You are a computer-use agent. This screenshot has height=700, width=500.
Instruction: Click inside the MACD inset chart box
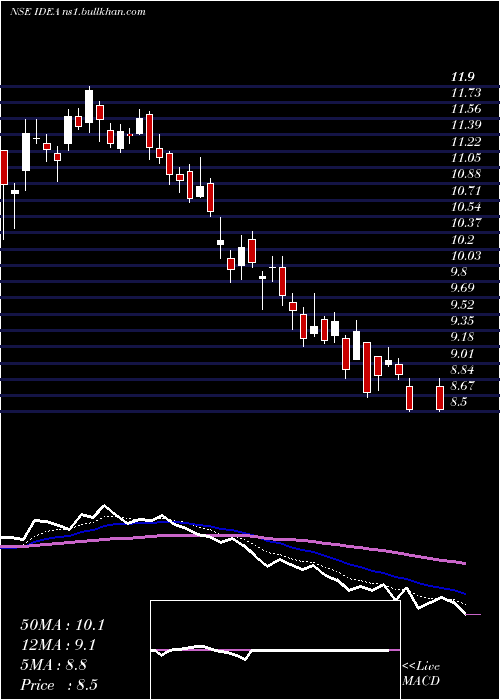275,650
